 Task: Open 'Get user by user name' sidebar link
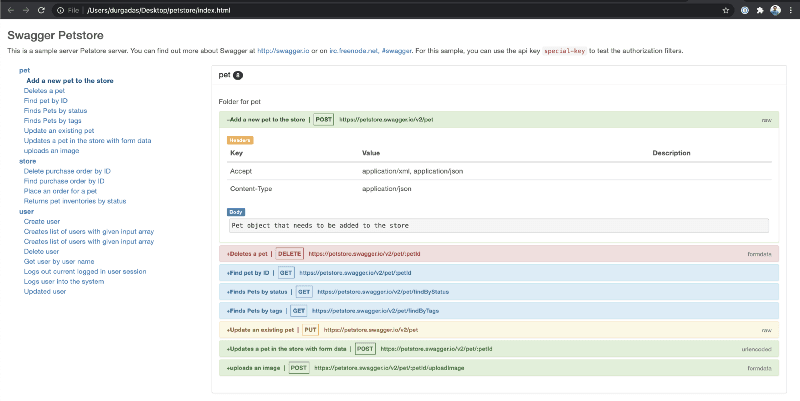click(x=59, y=261)
